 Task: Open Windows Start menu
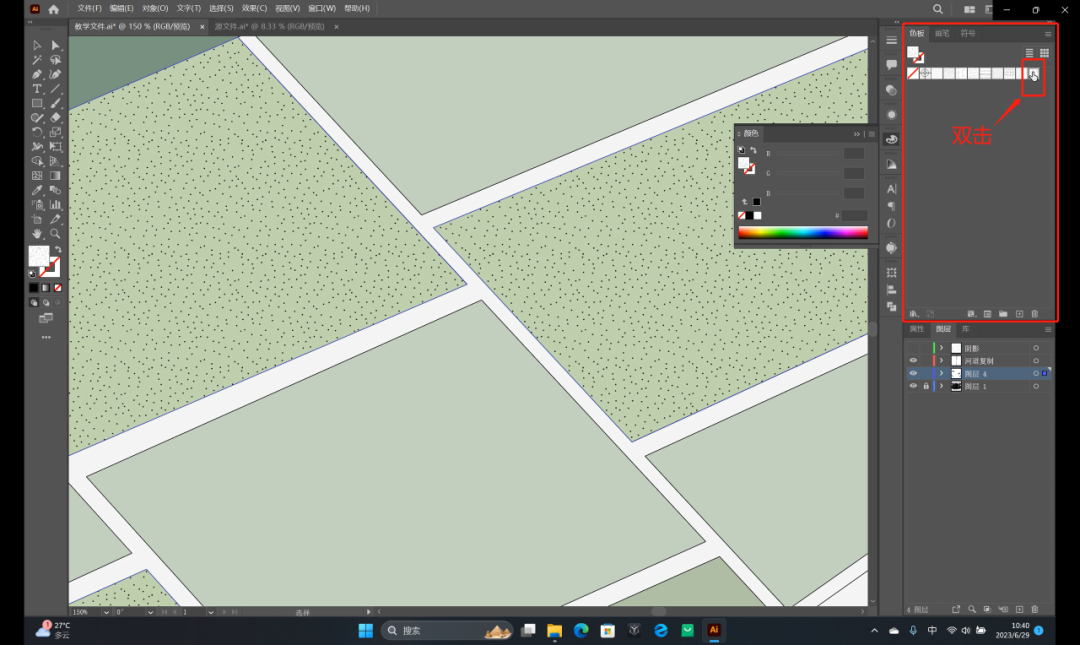tap(366, 631)
